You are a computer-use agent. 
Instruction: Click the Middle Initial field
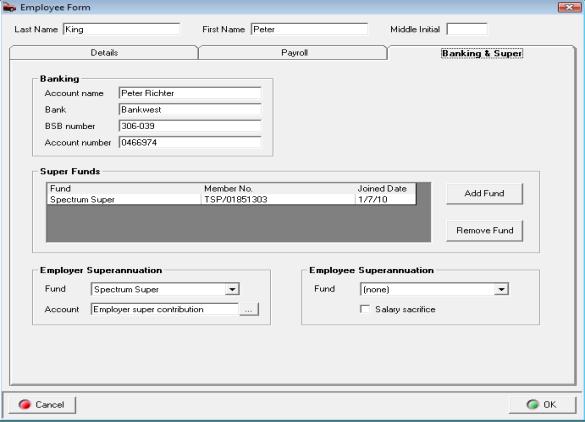(467, 29)
